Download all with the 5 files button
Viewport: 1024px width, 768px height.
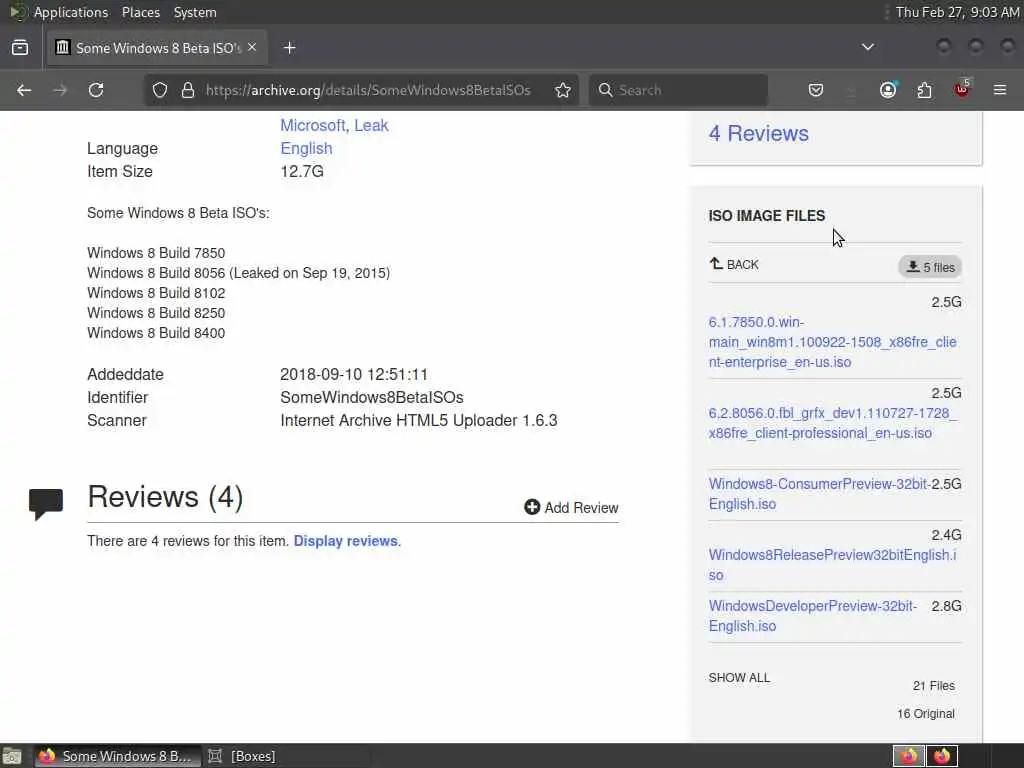click(x=930, y=266)
